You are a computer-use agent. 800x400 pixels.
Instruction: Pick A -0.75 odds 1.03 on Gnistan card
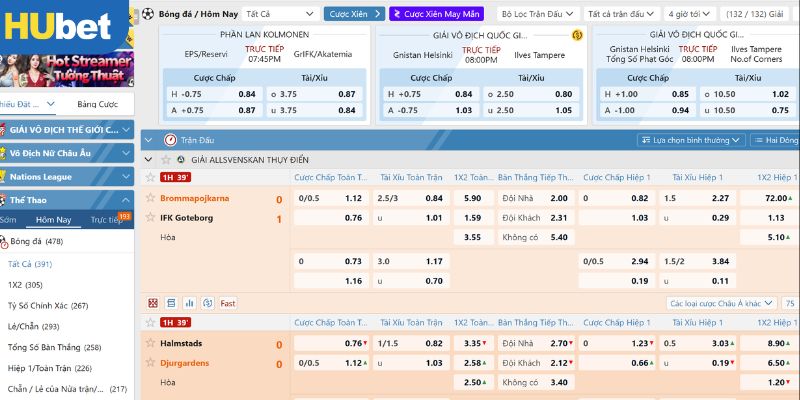point(431,110)
